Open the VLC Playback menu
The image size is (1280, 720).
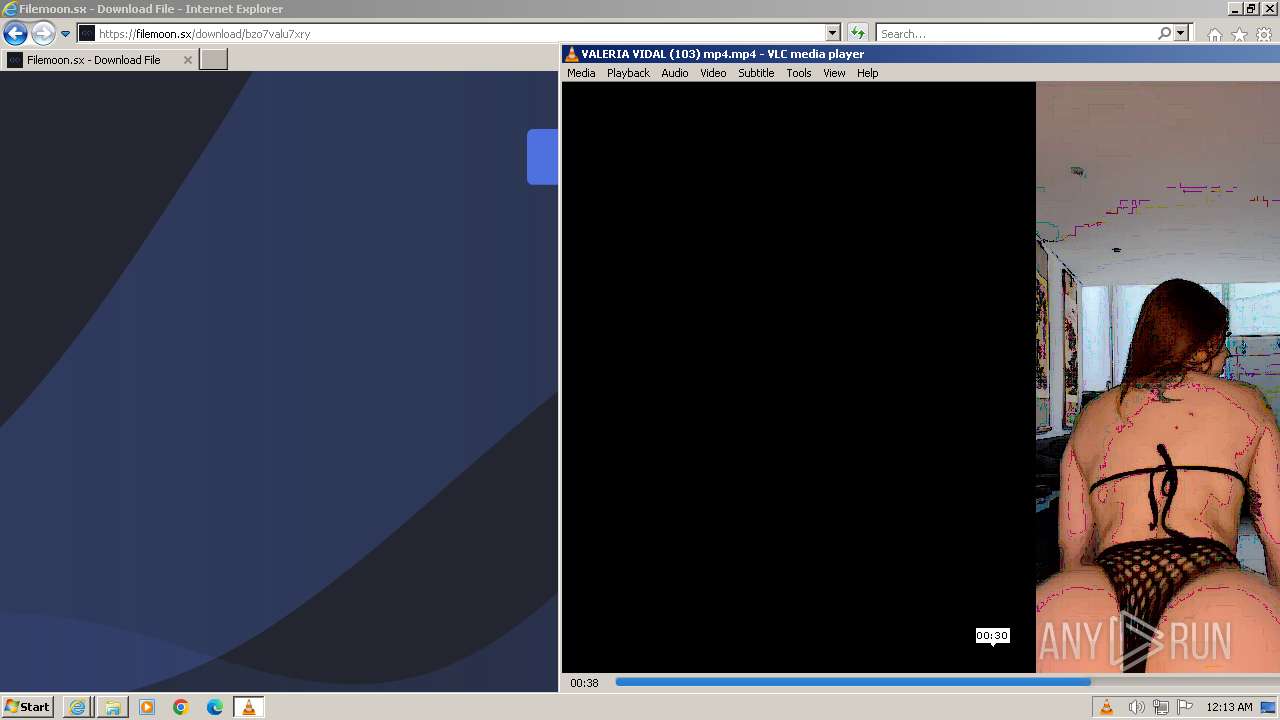click(628, 73)
